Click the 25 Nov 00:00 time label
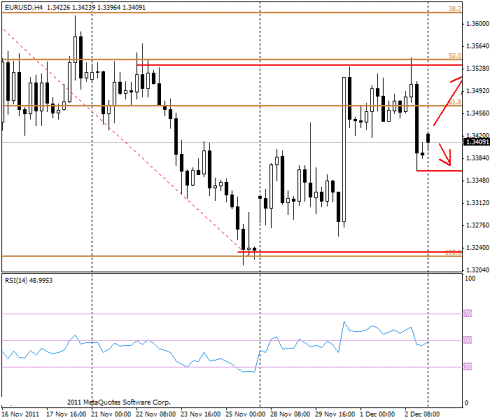The height and width of the screenshot is (420, 490). pos(245,414)
